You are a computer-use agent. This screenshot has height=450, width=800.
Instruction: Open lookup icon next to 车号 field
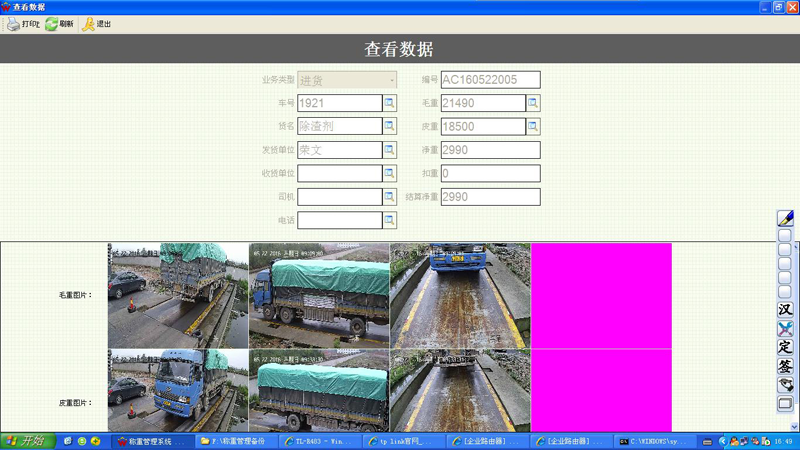click(x=390, y=103)
